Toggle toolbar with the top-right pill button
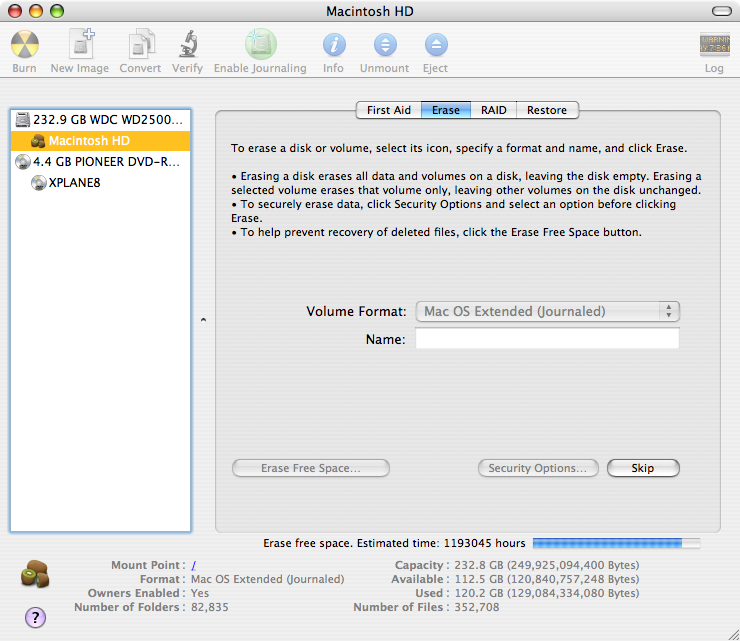 coord(722,11)
